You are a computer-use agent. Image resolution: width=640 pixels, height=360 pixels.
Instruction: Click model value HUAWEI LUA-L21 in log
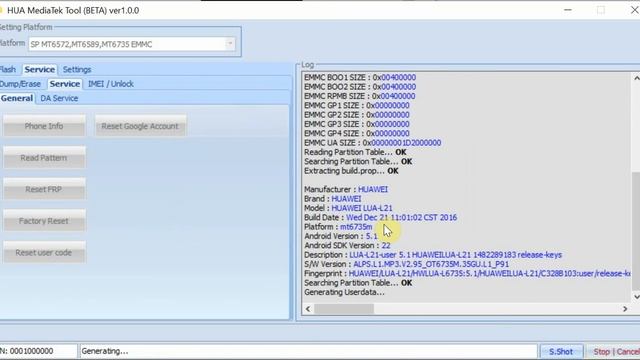[362, 208]
